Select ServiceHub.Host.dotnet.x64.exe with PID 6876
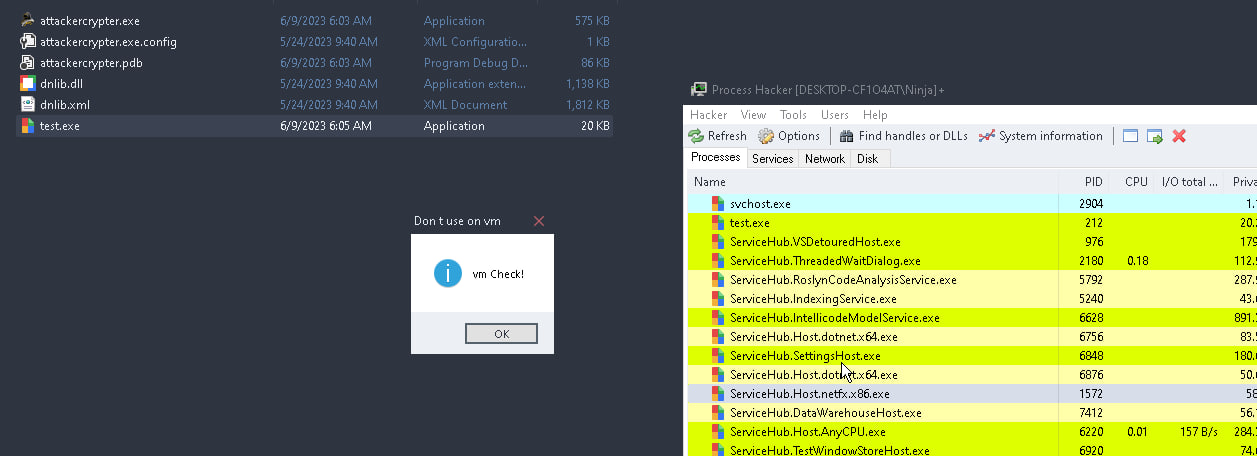Image resolution: width=1257 pixels, height=456 pixels. [x=971, y=375]
